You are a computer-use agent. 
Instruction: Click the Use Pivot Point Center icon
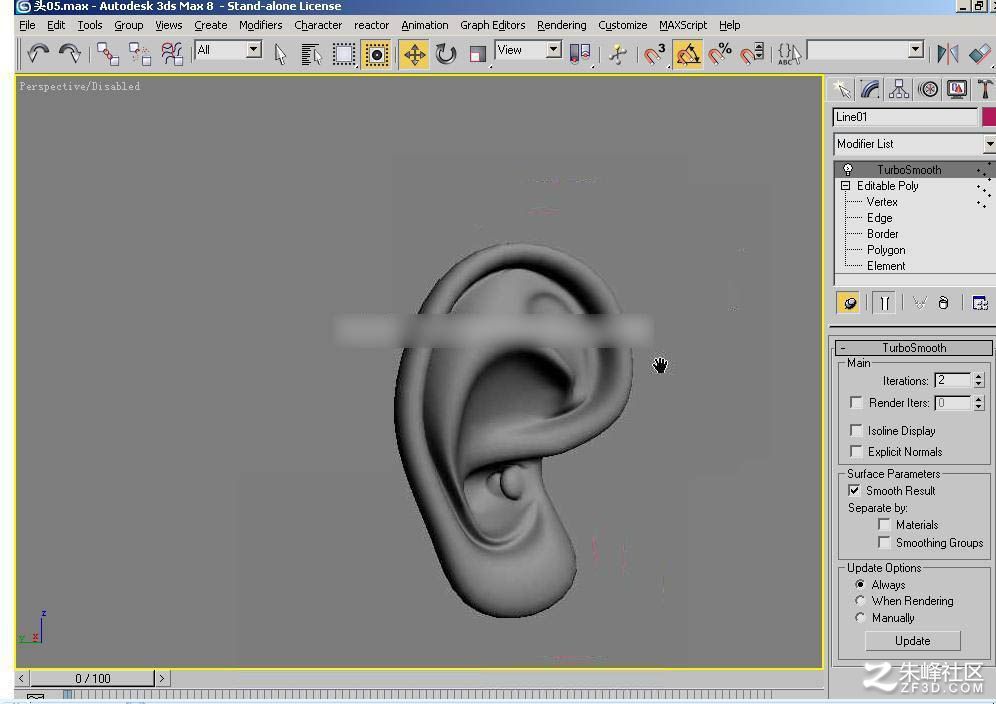580,53
